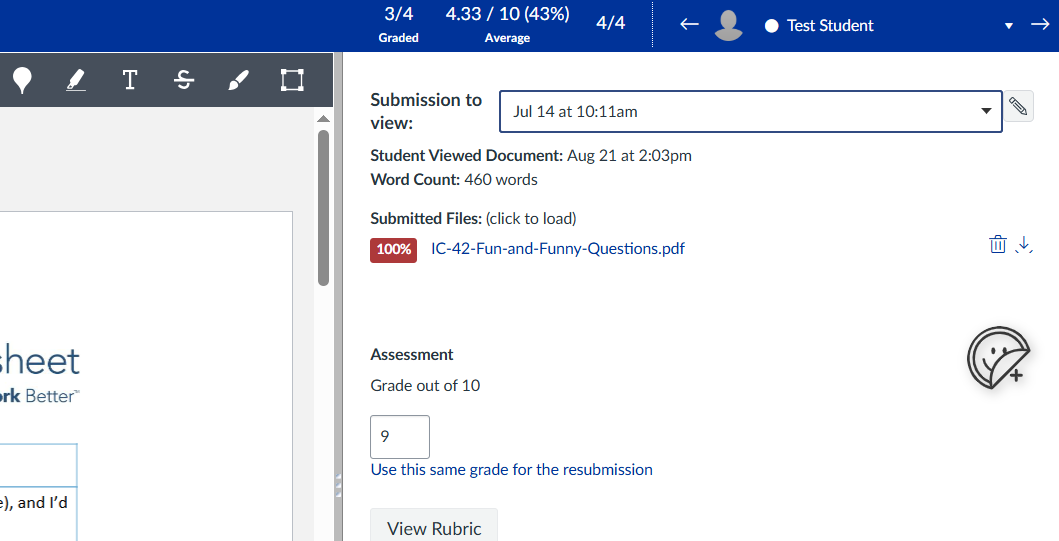The width and height of the screenshot is (1059, 541).
Task: Go to the next student arrow
Action: (x=1040, y=25)
